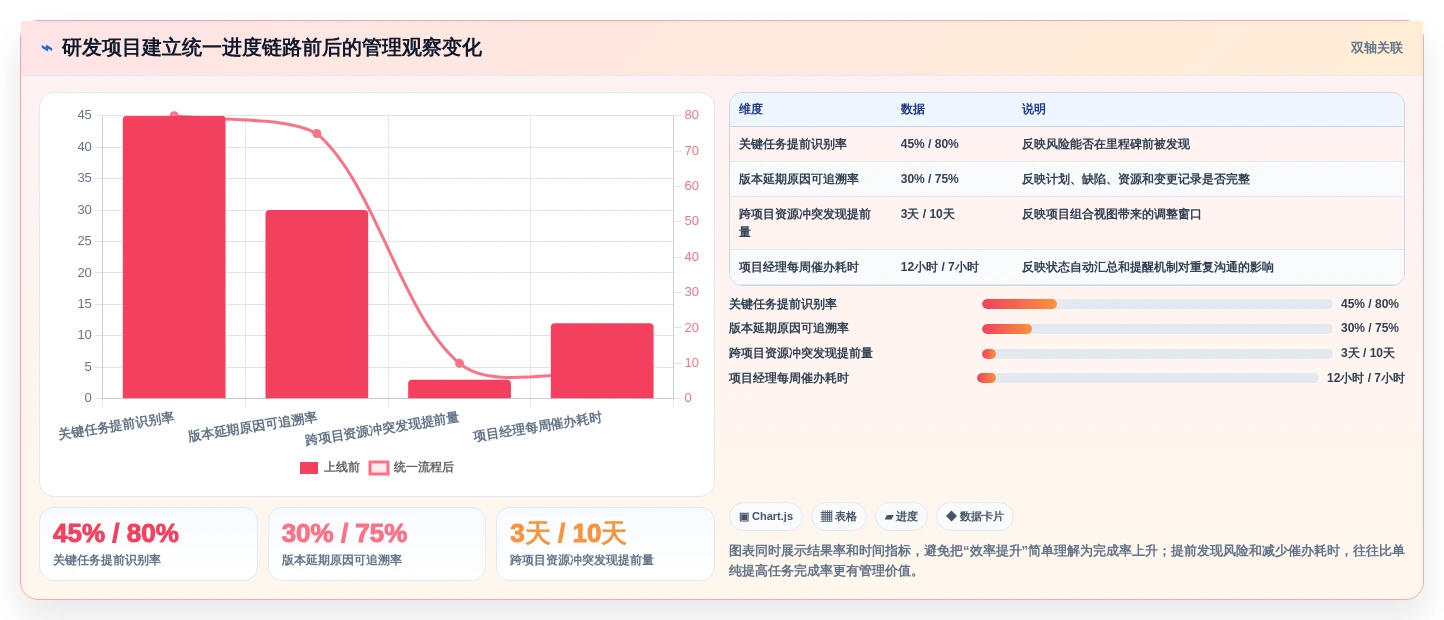The image size is (1444, 620).
Task: Click the Chart.js tag chip
Action: coord(766,517)
